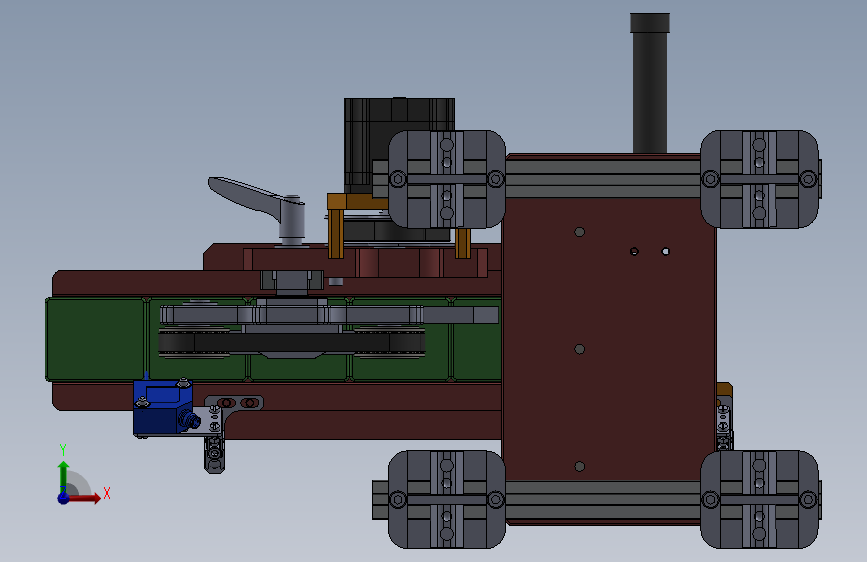
Task: Pick the blue sensor block
Action: [163, 408]
